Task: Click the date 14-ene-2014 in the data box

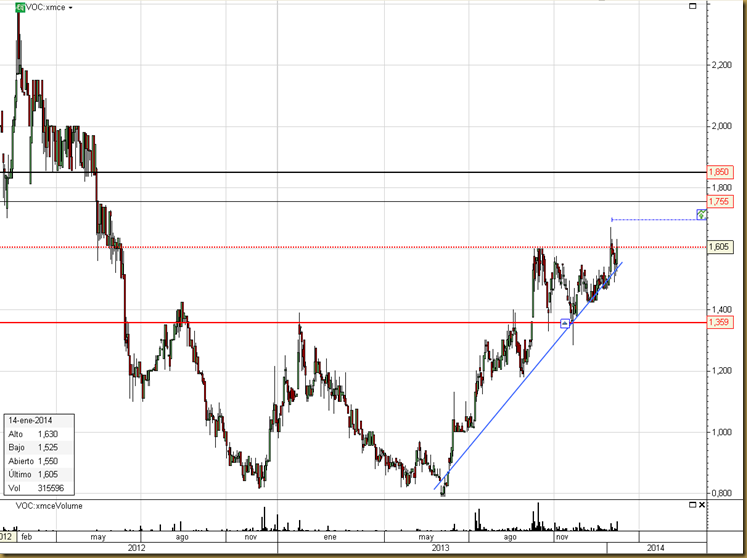Action: [x=30, y=421]
